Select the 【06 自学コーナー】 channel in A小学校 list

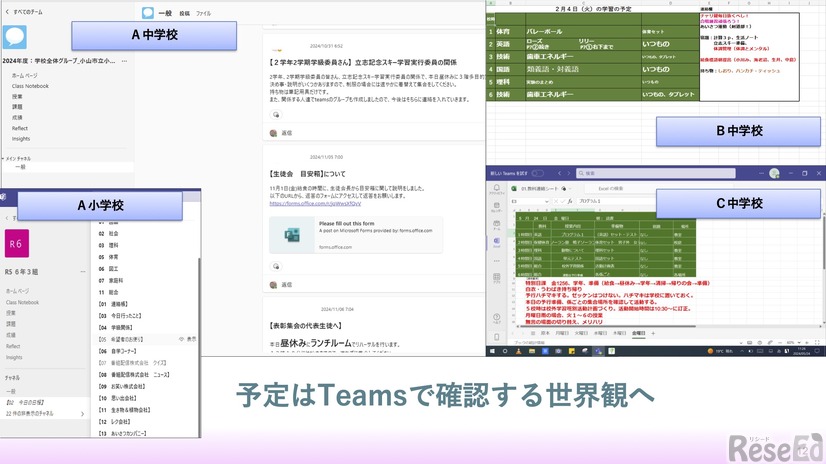point(117,351)
